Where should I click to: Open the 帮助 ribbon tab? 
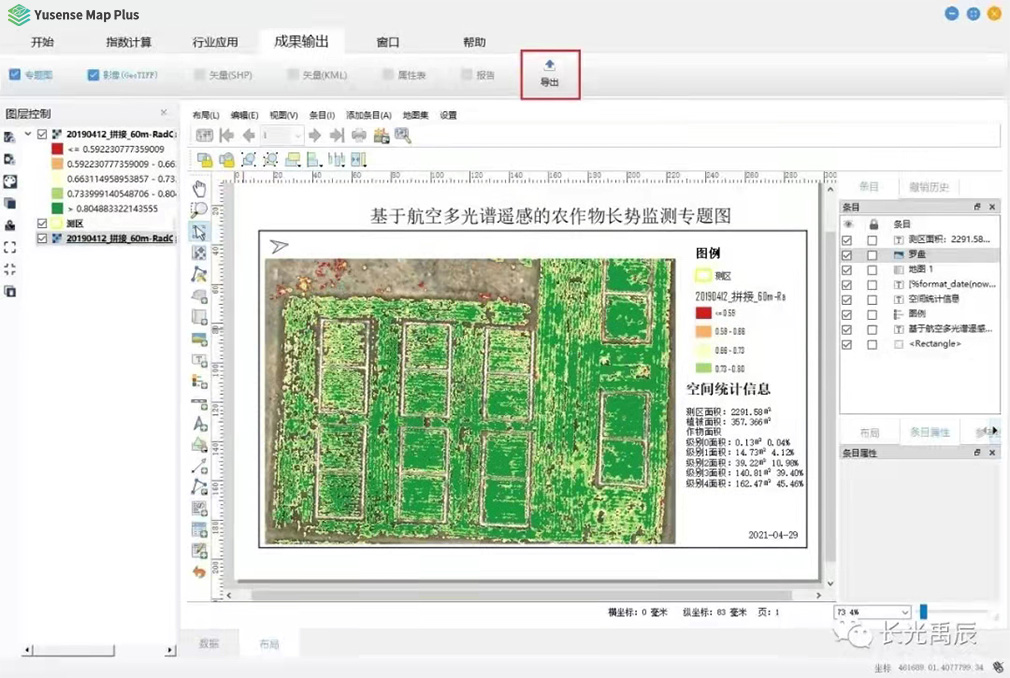[475, 42]
